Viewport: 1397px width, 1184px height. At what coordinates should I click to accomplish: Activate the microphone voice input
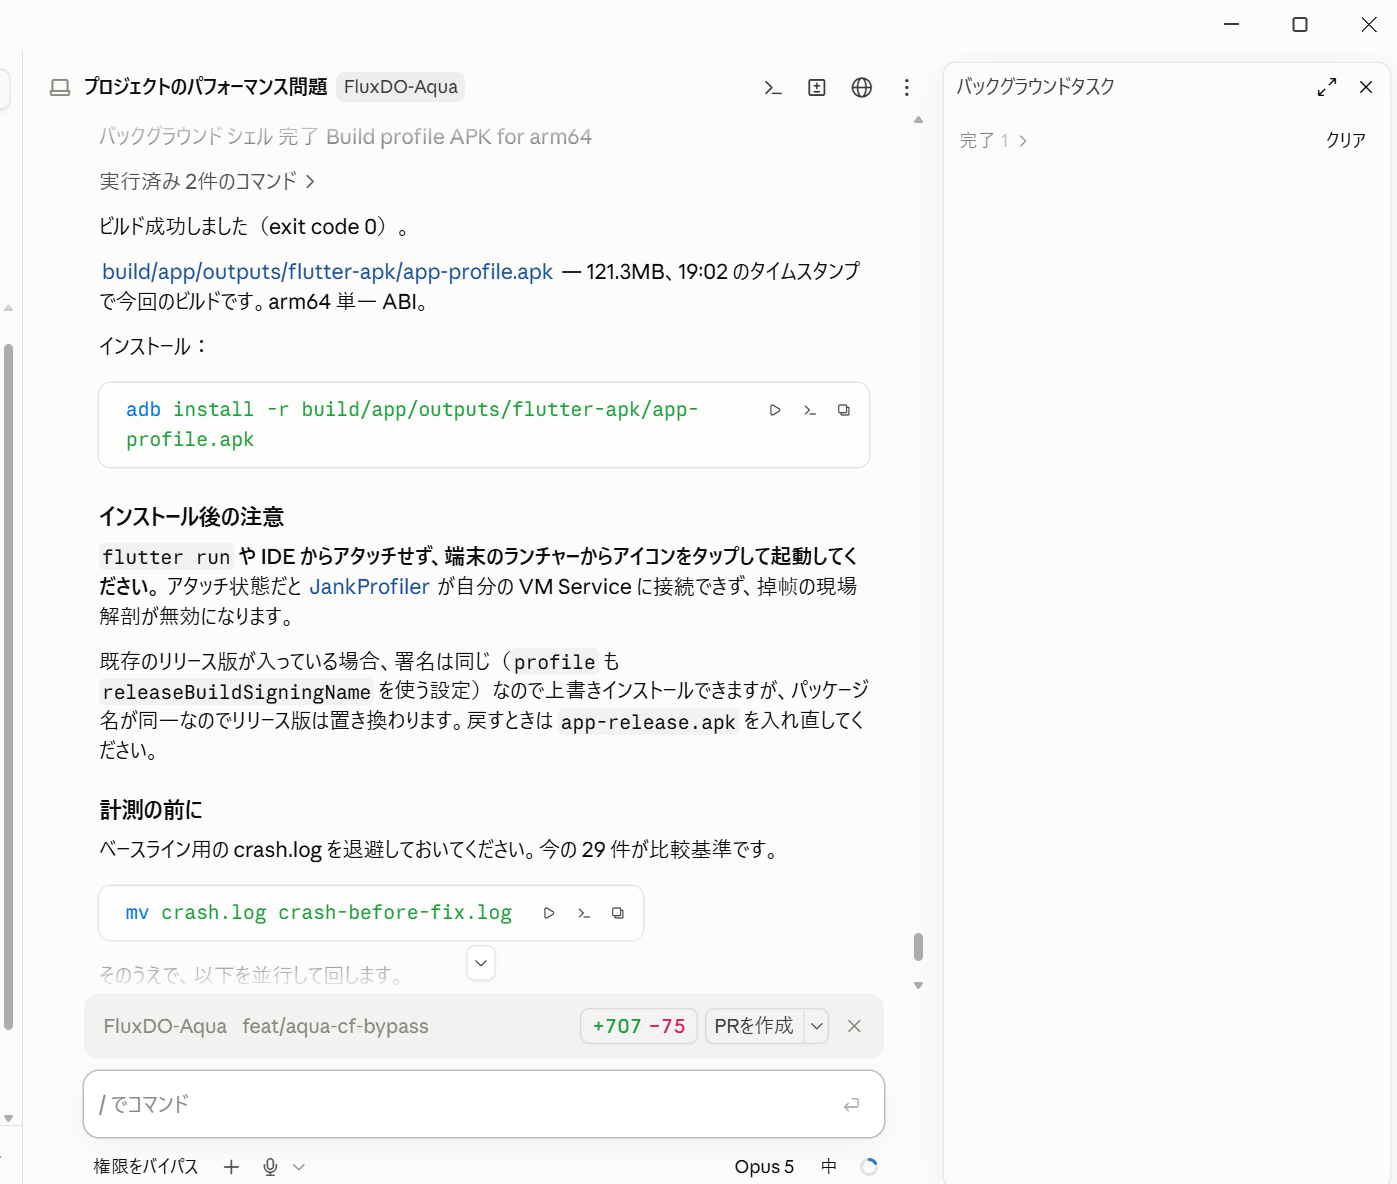(270, 1167)
